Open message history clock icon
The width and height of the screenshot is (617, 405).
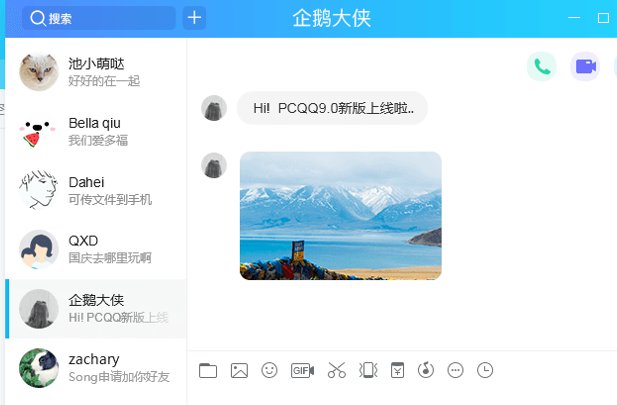pos(485,370)
